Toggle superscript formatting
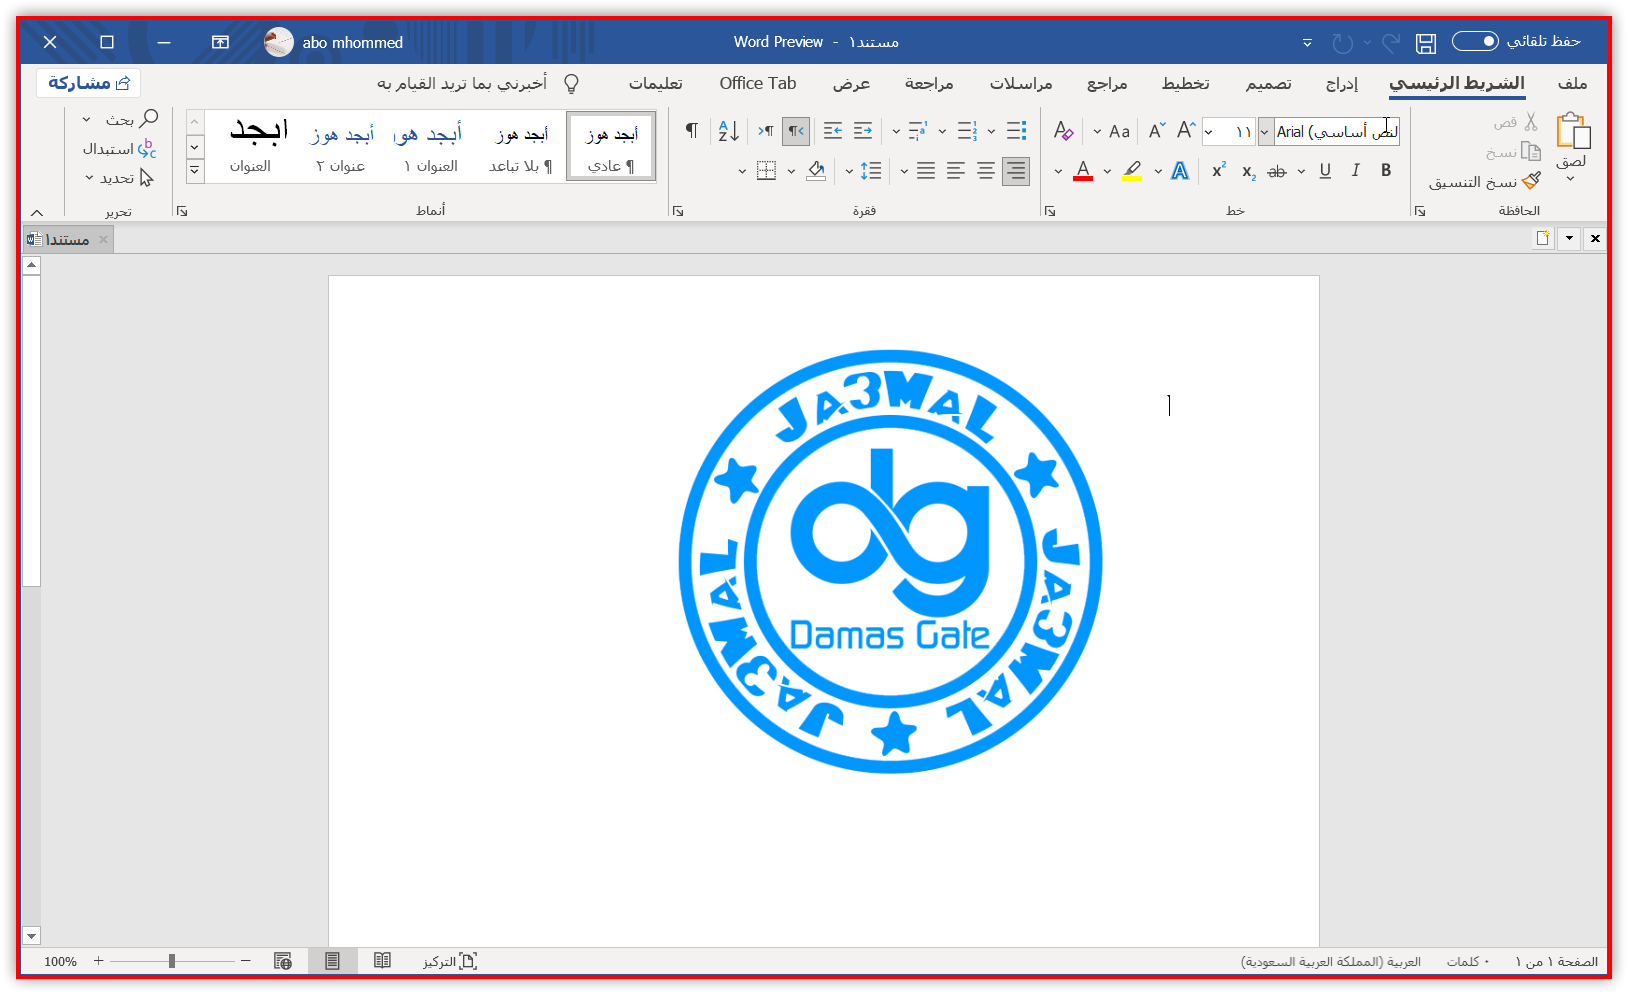Viewport: 1628px width, 995px height. coord(1218,171)
